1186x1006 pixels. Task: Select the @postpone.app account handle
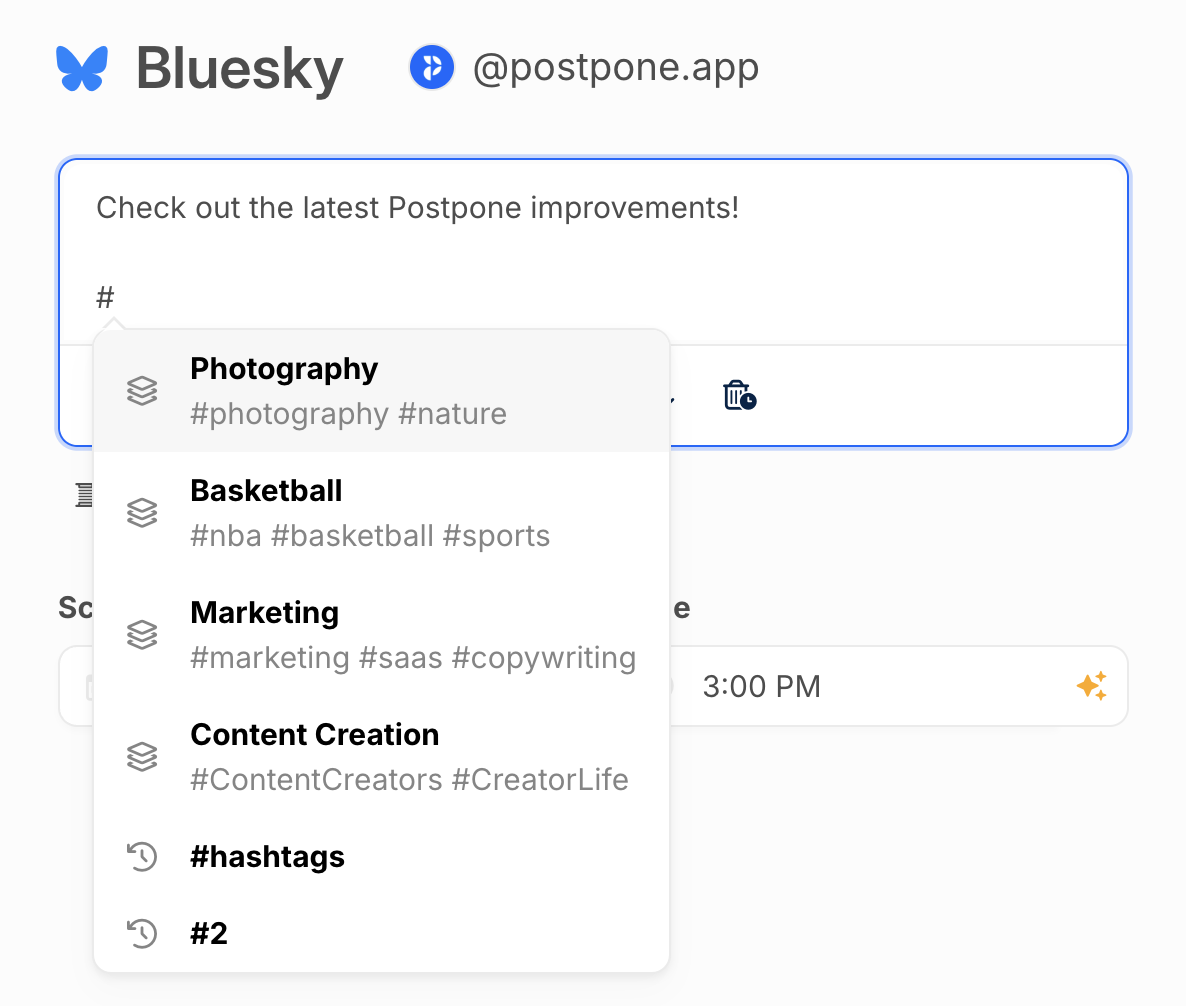[616, 68]
